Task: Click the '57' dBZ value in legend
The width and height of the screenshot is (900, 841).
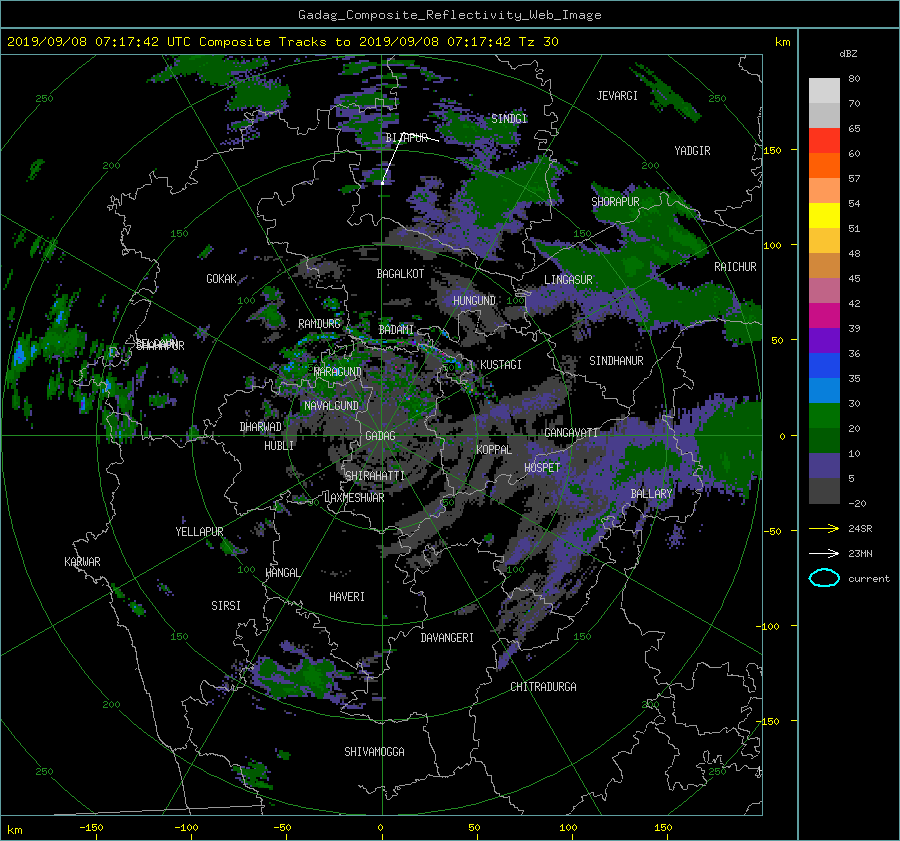Action: point(854,179)
